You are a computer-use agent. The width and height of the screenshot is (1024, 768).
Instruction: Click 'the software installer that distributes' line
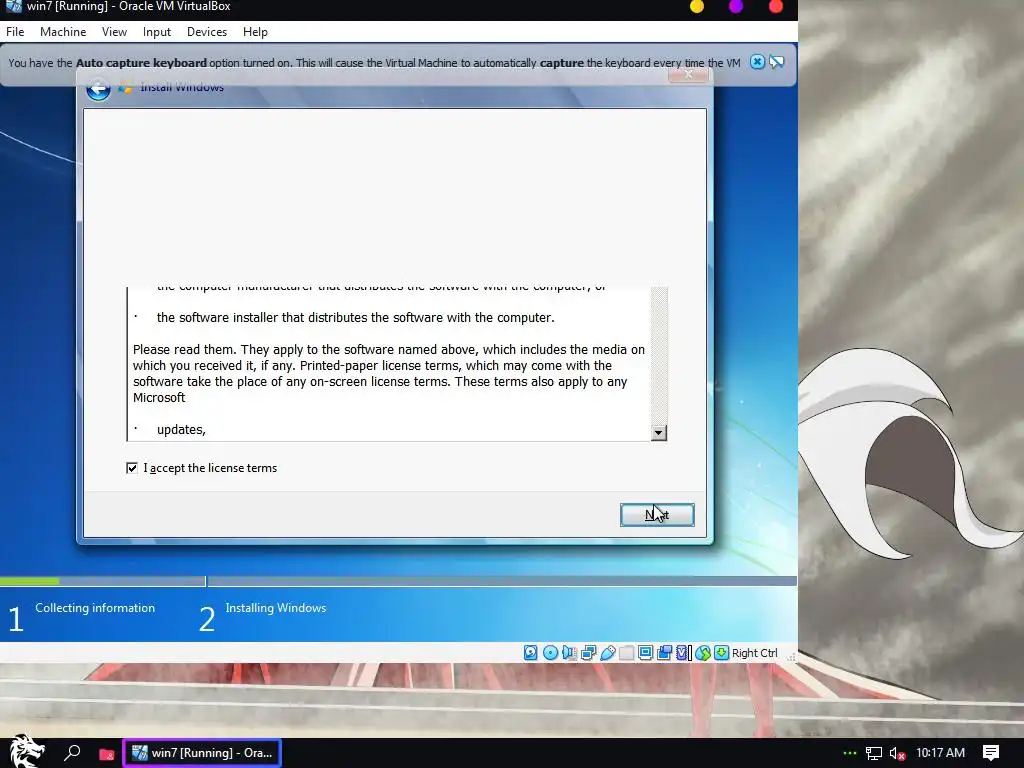355,317
